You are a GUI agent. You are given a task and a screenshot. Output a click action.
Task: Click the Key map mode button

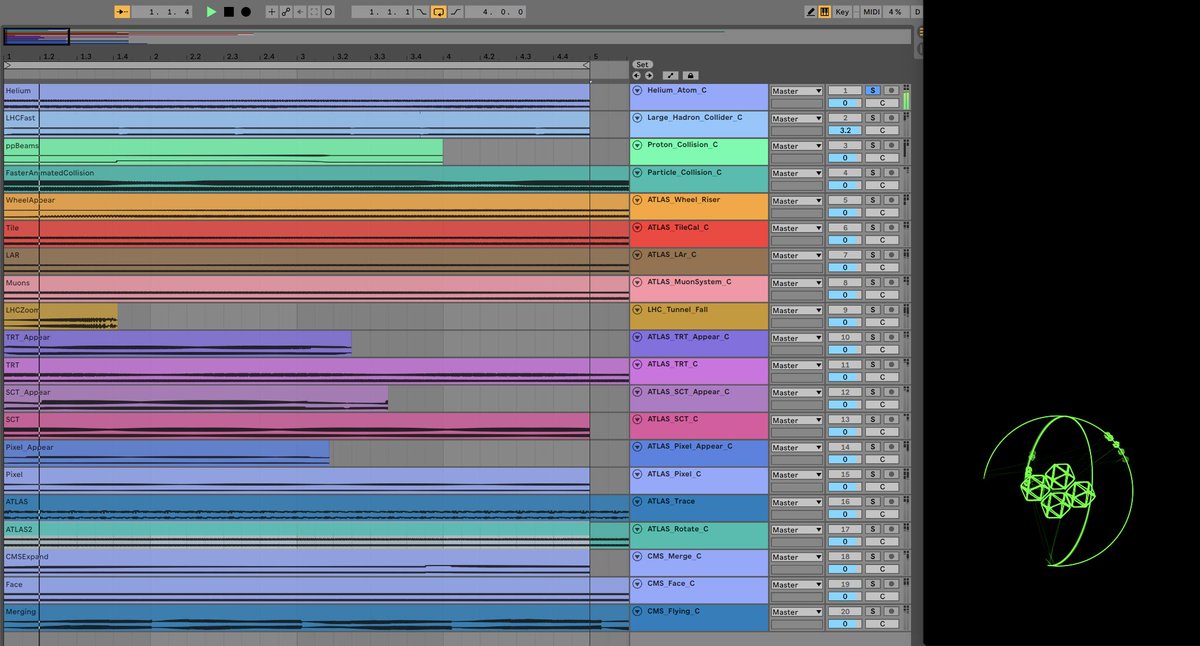842,12
